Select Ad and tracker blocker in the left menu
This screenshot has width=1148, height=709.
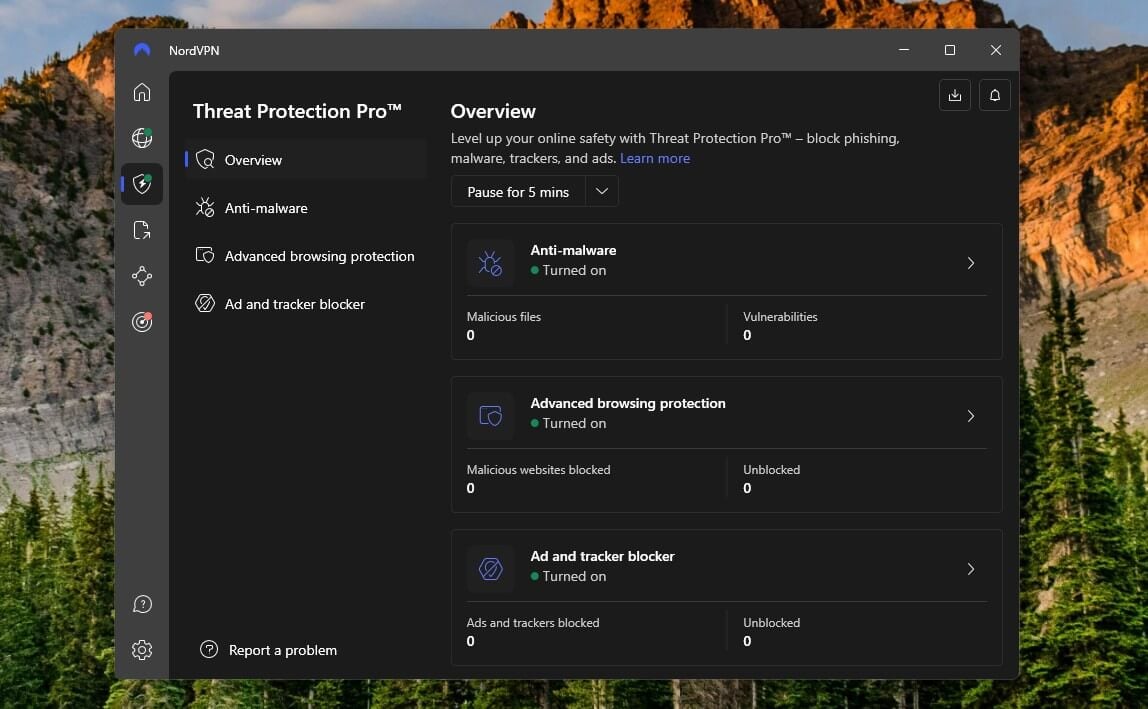point(306,304)
